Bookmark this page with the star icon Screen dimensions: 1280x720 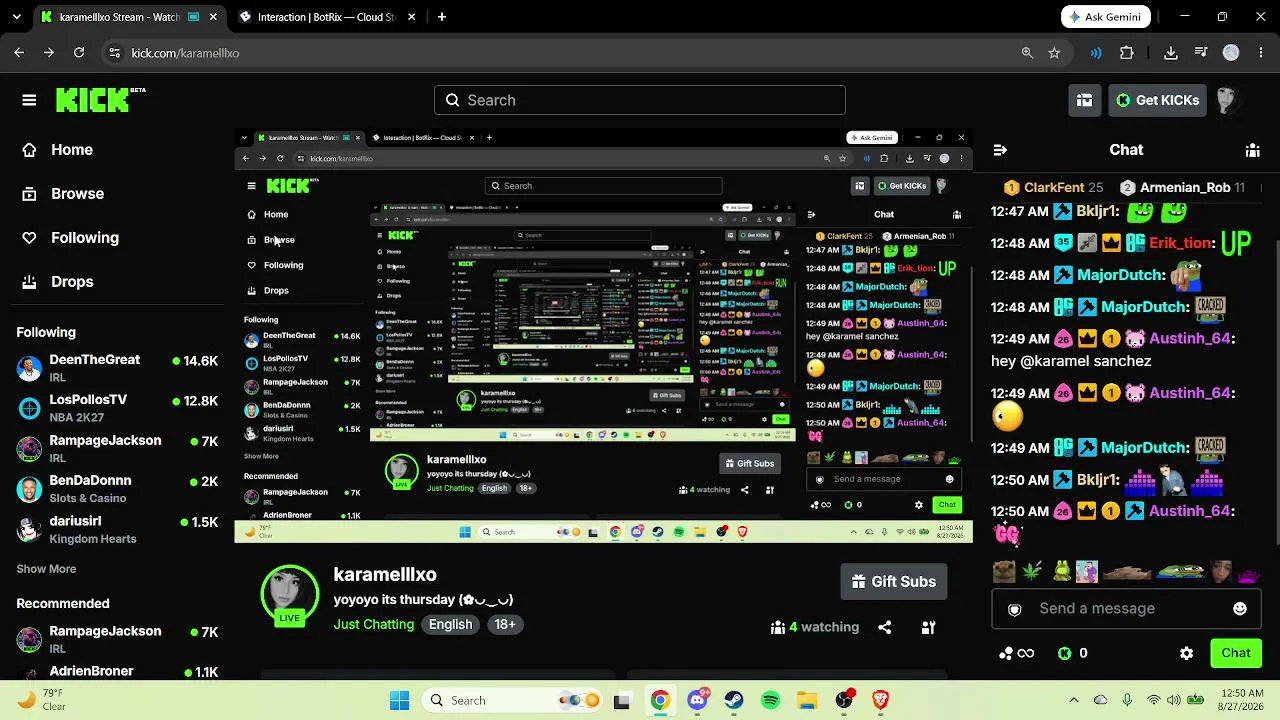point(1054,53)
